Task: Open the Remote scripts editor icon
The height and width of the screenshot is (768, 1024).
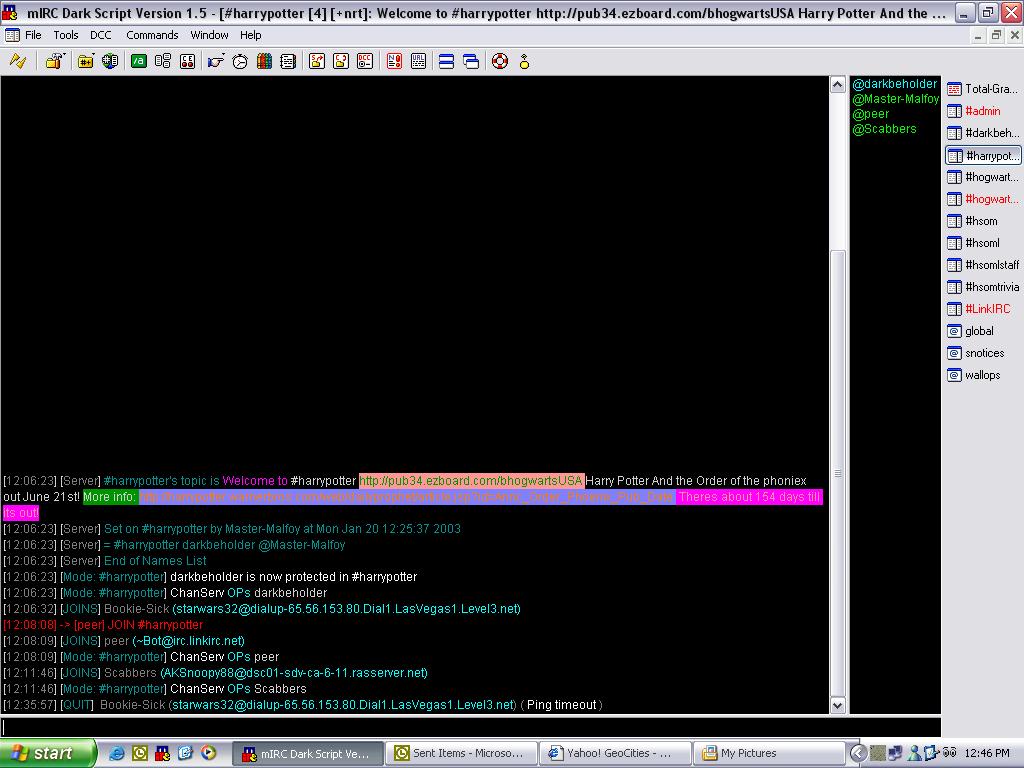Action: click(x=187, y=62)
